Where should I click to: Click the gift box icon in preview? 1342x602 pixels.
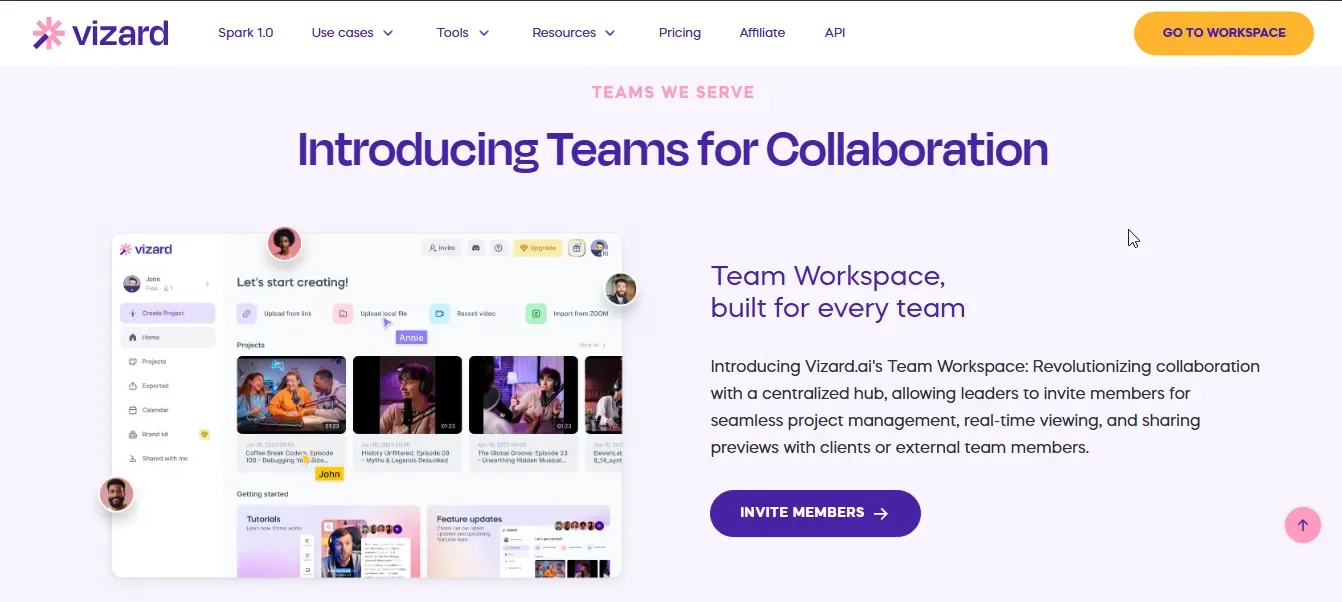point(576,248)
